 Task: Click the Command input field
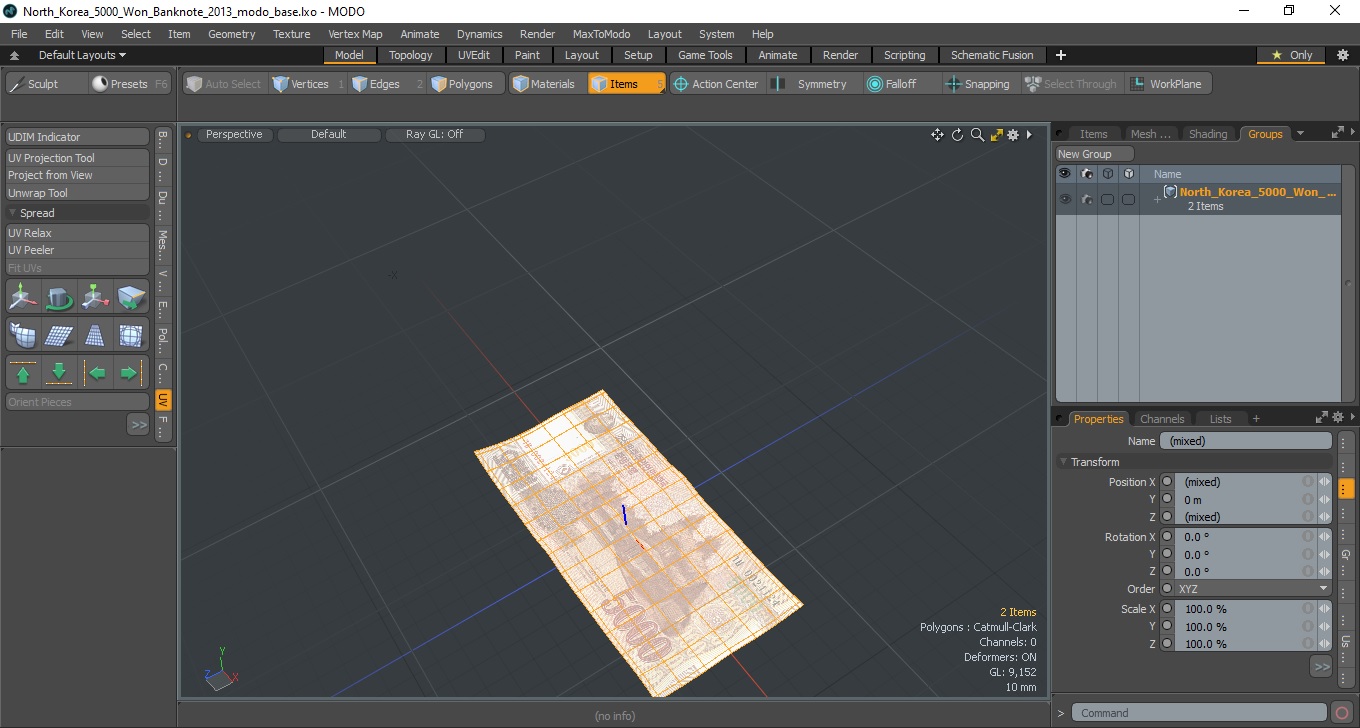click(1200, 713)
